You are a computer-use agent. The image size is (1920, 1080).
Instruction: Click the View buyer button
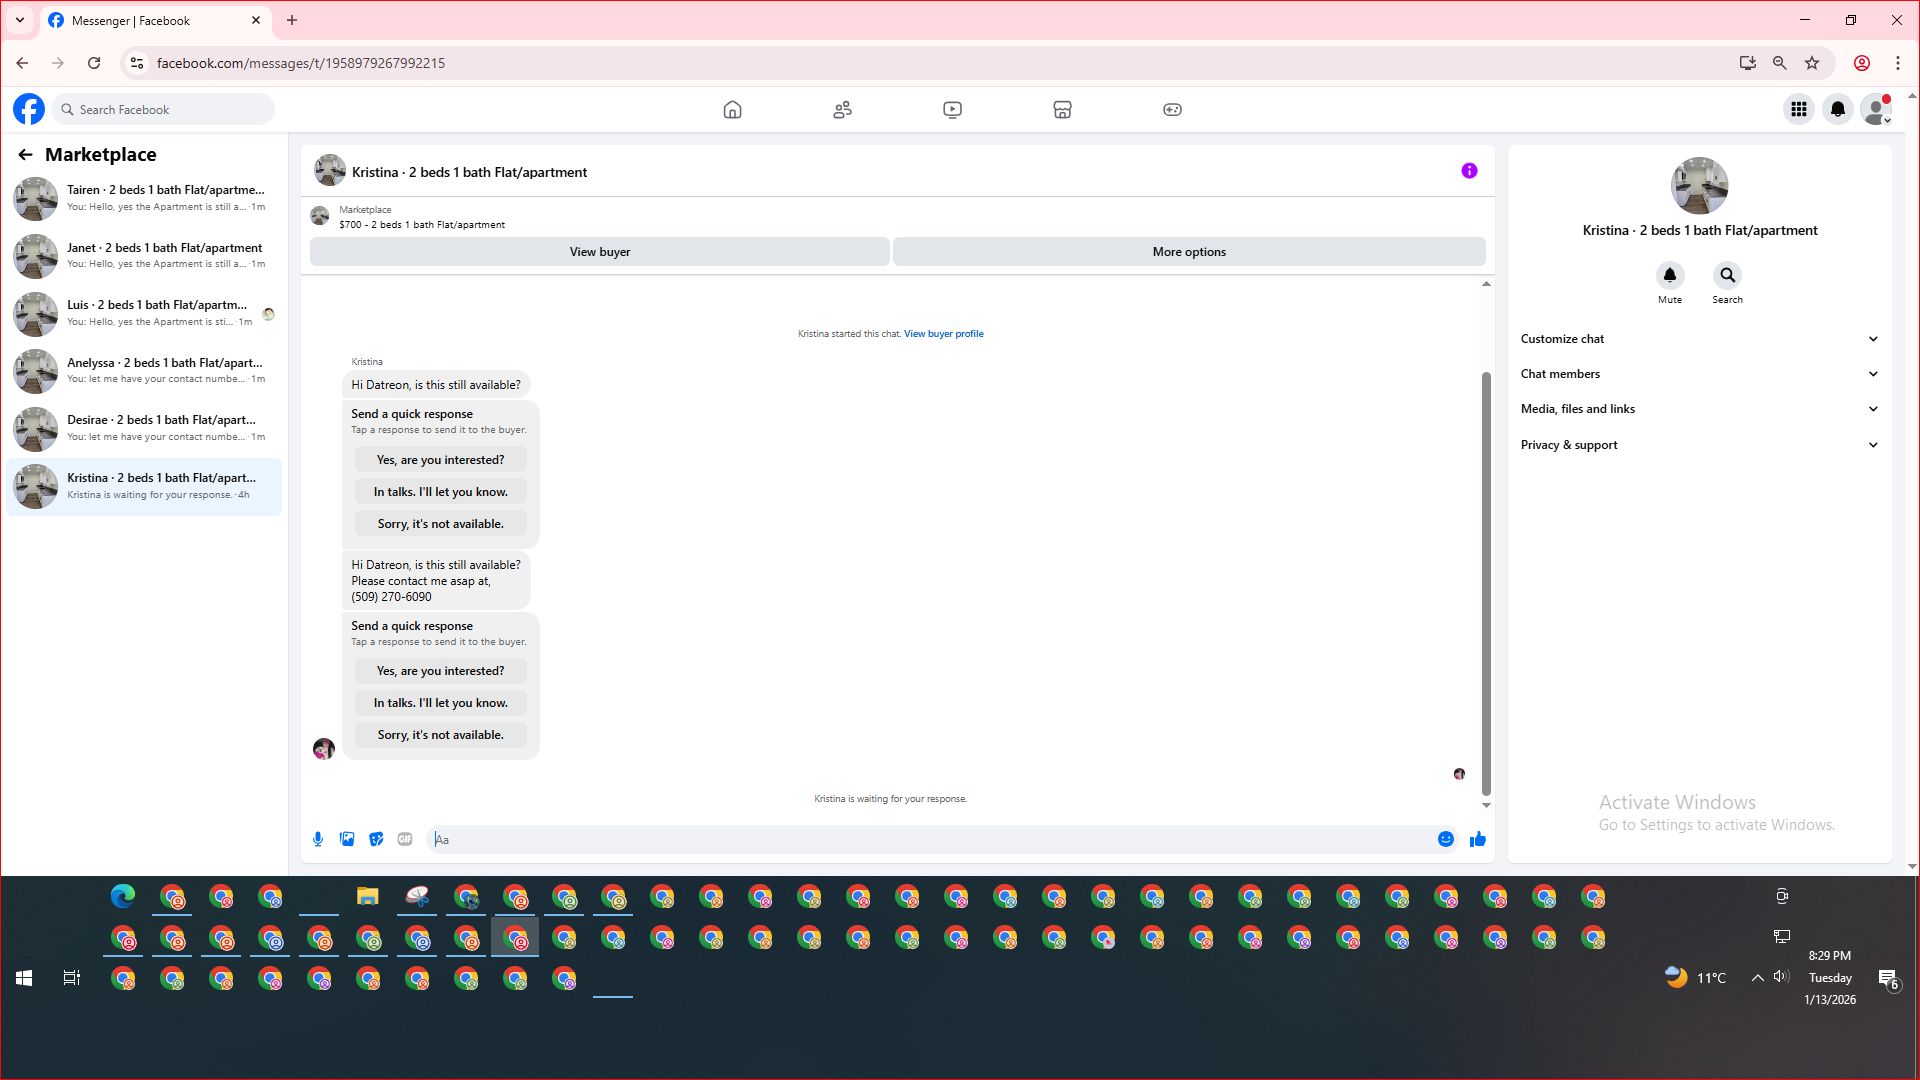[599, 252]
